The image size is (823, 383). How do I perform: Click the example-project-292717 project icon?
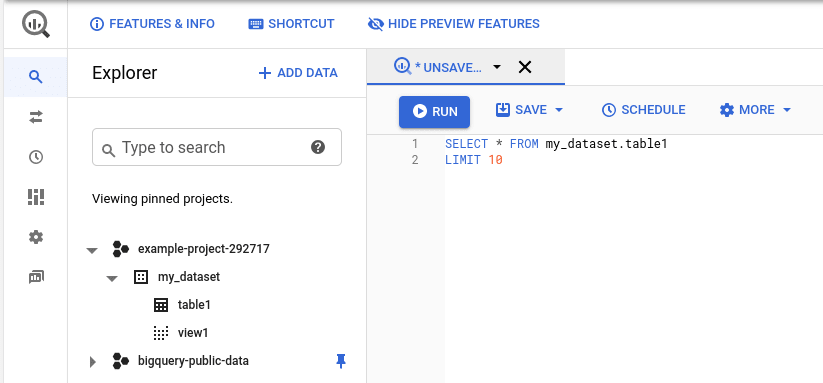point(121,249)
